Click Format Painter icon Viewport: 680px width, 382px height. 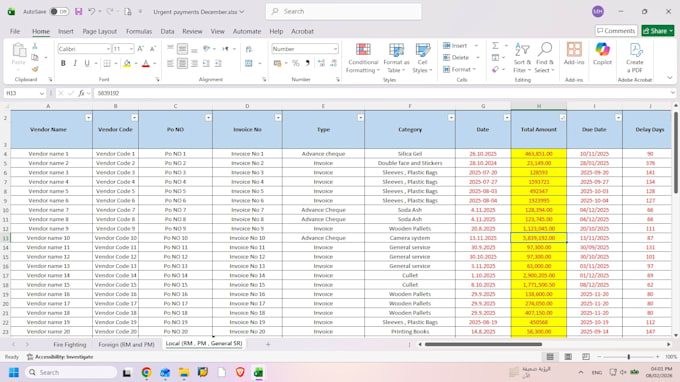coord(35,69)
